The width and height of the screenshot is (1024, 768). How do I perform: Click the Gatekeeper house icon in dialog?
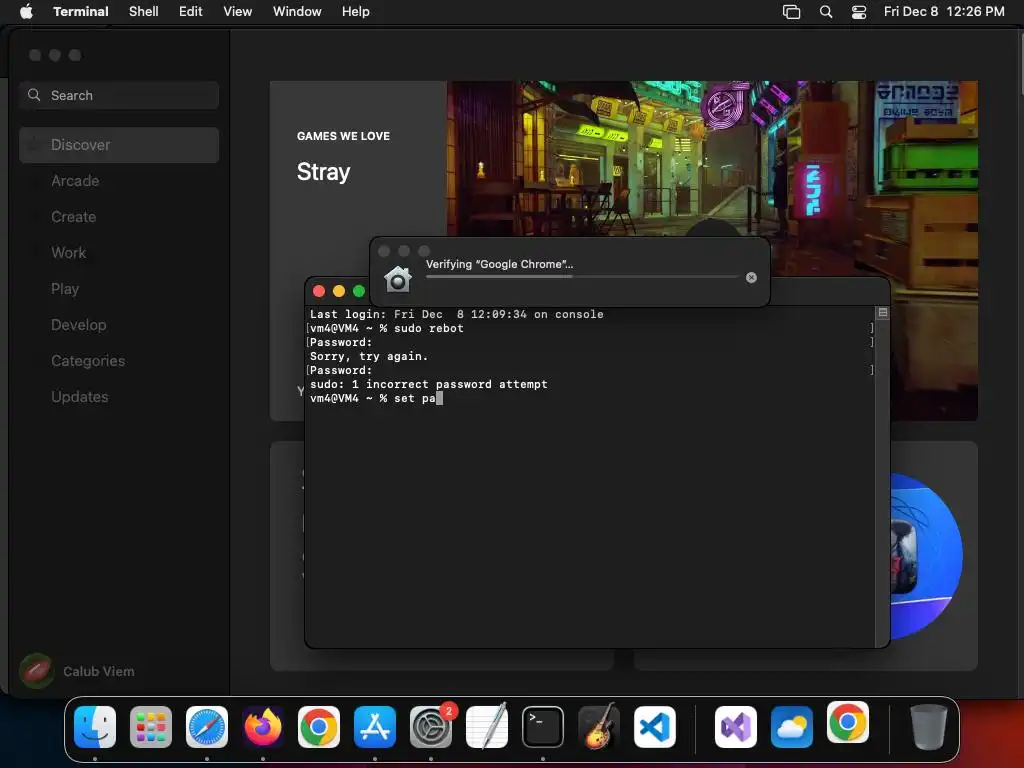398,280
